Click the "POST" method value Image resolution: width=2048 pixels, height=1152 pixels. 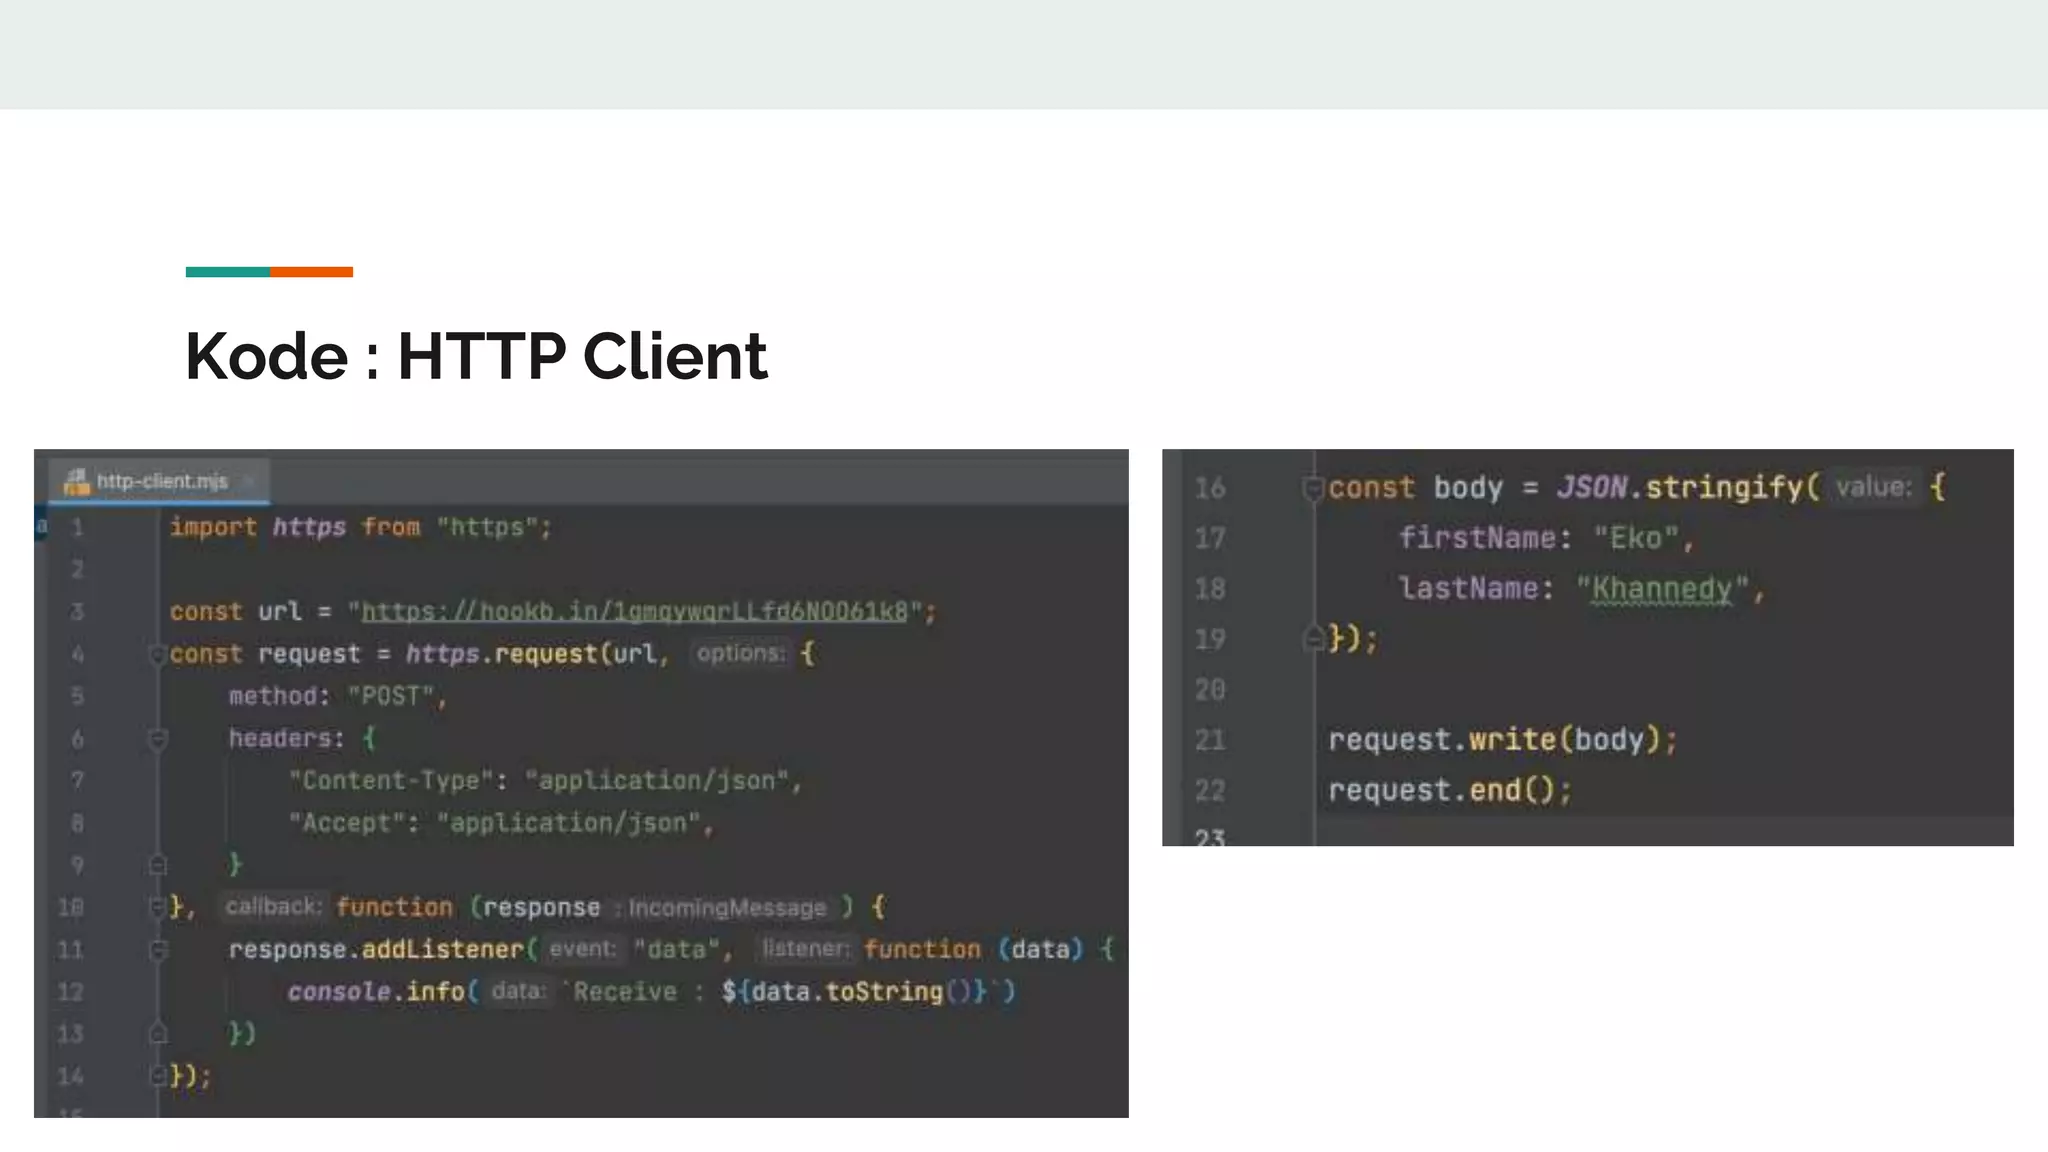tap(391, 696)
